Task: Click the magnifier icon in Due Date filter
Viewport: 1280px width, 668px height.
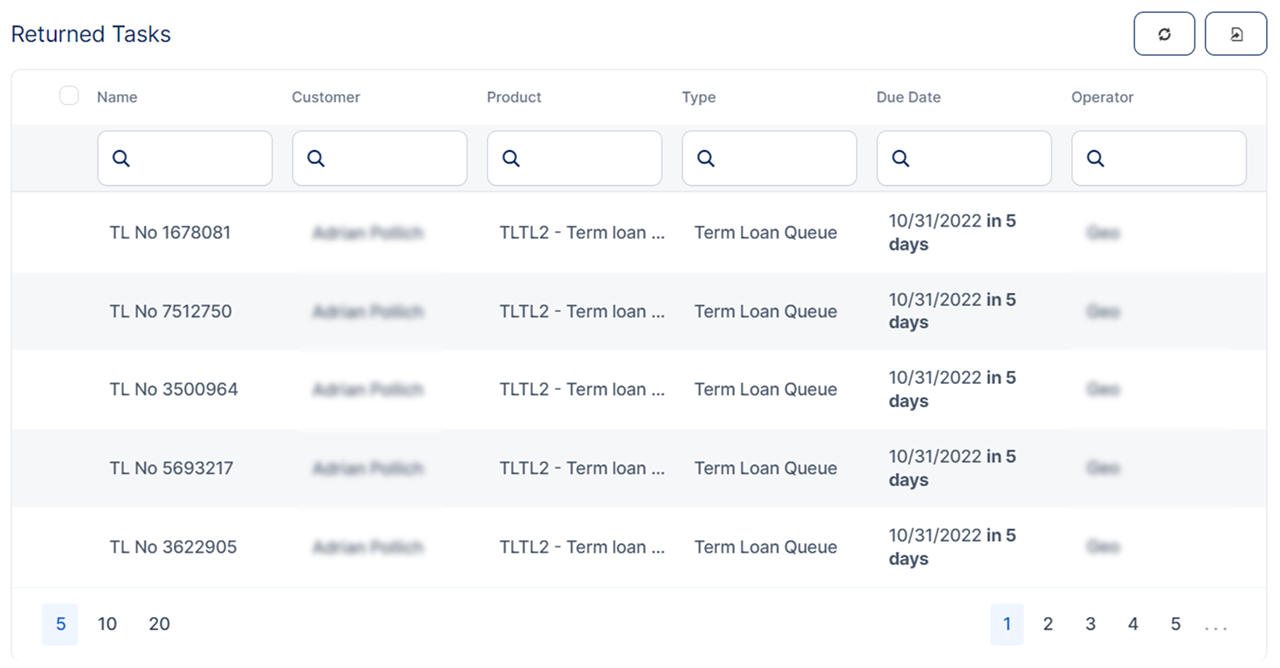Action: (x=901, y=158)
